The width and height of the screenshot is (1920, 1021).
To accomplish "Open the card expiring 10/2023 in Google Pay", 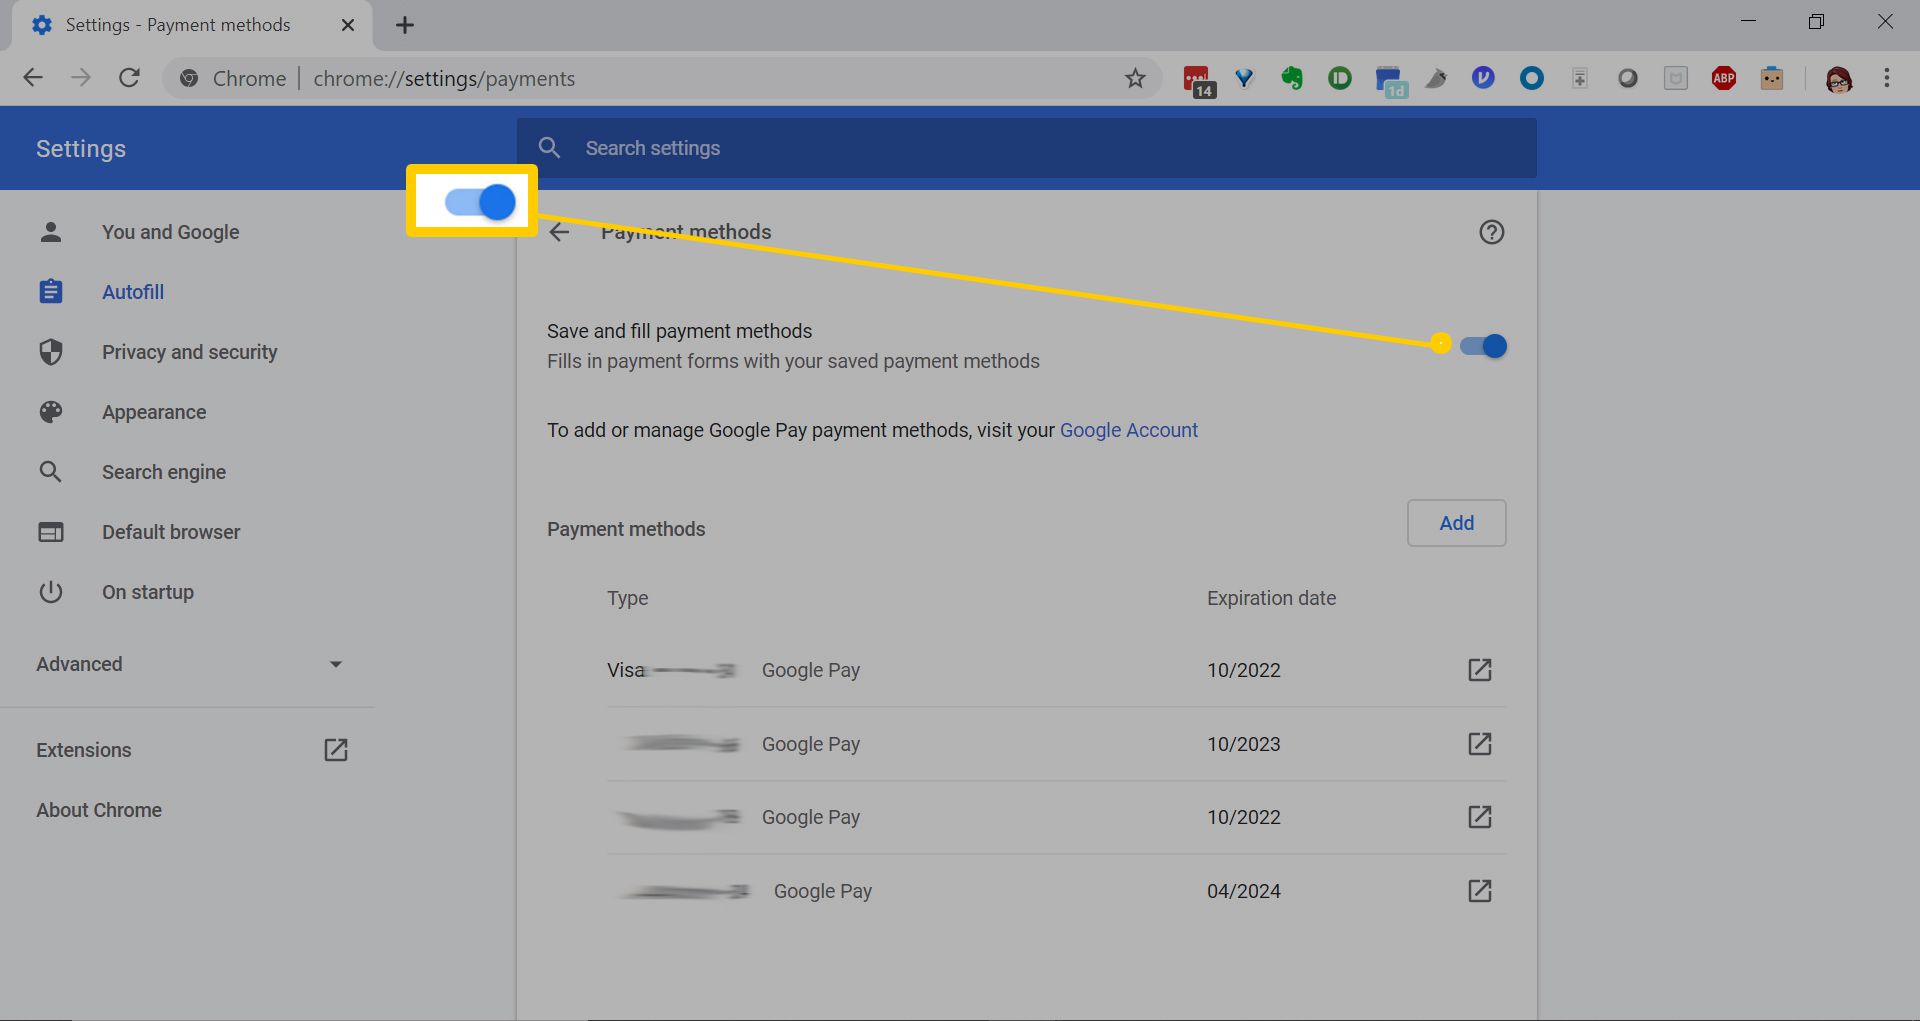I will pos(1479,744).
